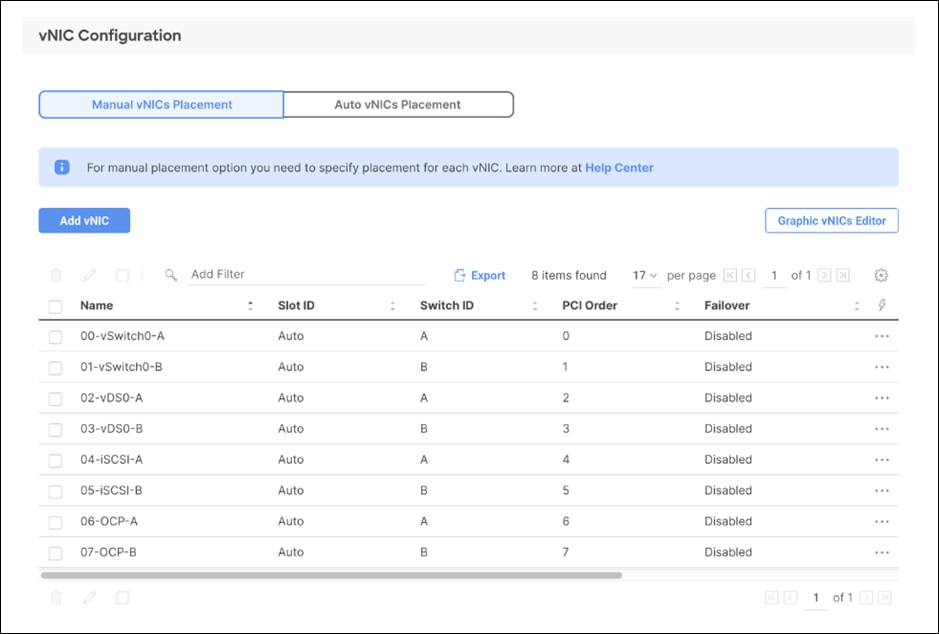
Task: Click the 'vNIC Configuration' heading
Action: click(110, 35)
